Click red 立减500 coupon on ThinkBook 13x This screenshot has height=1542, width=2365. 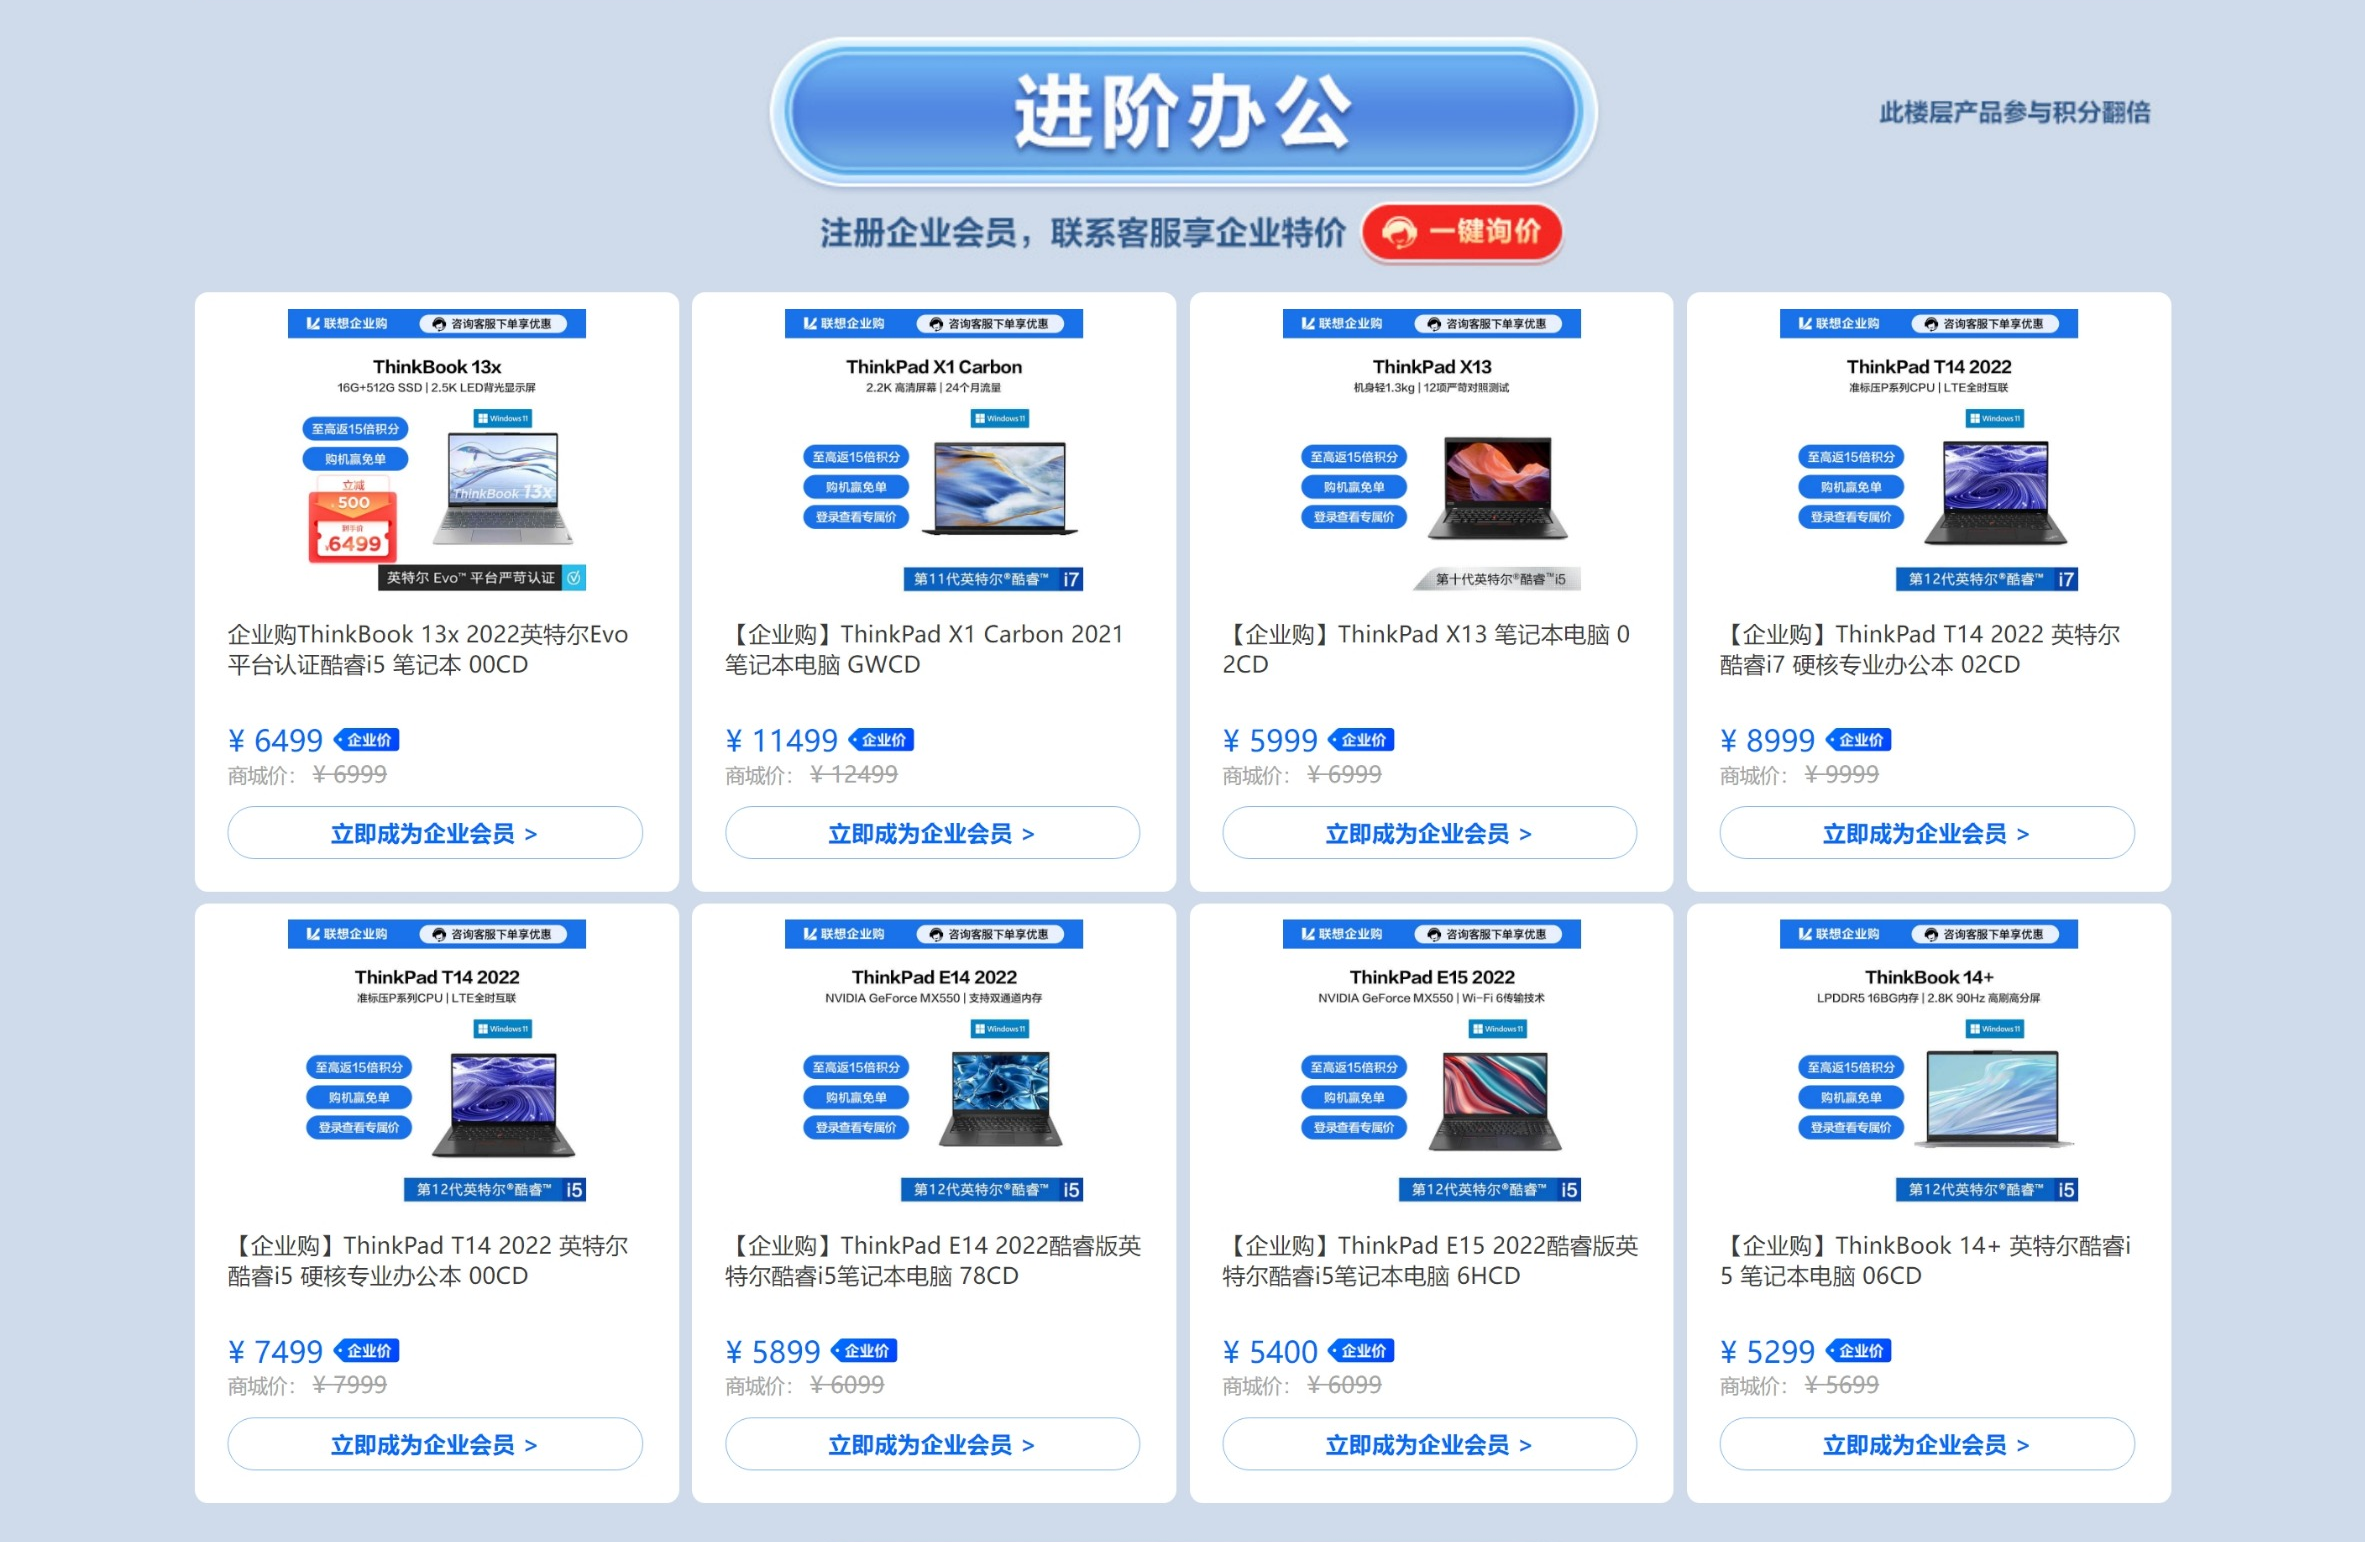click(353, 519)
